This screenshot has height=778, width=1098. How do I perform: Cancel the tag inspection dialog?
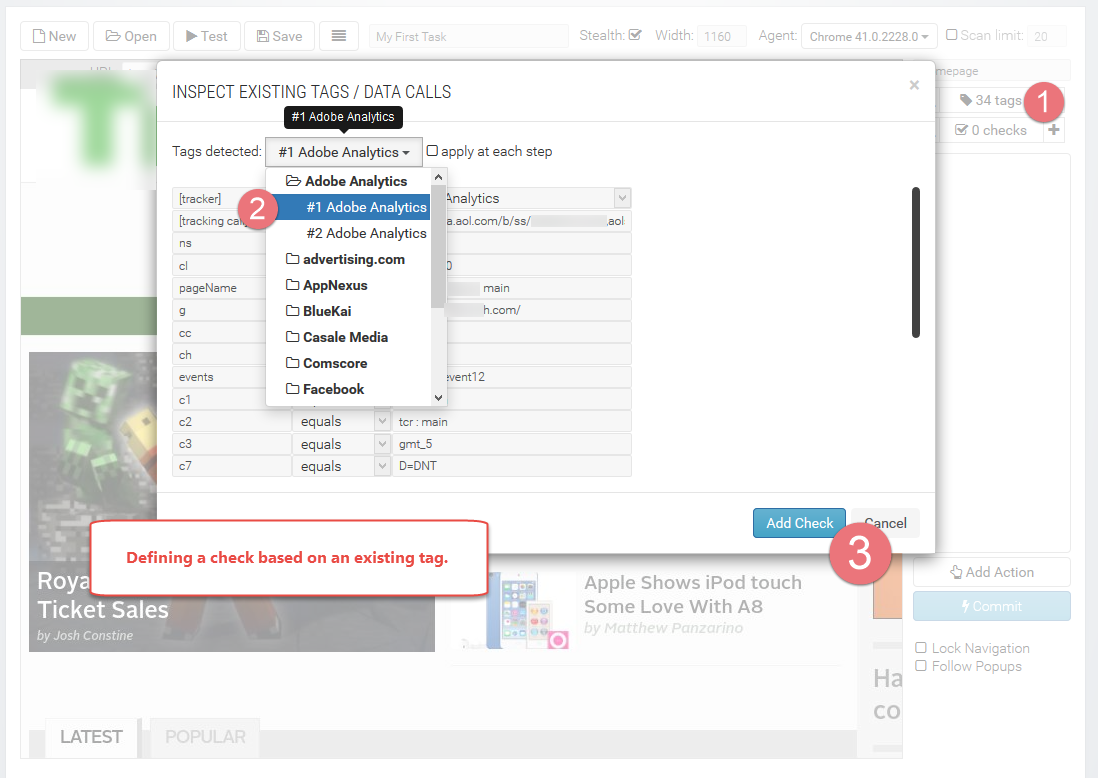(885, 523)
